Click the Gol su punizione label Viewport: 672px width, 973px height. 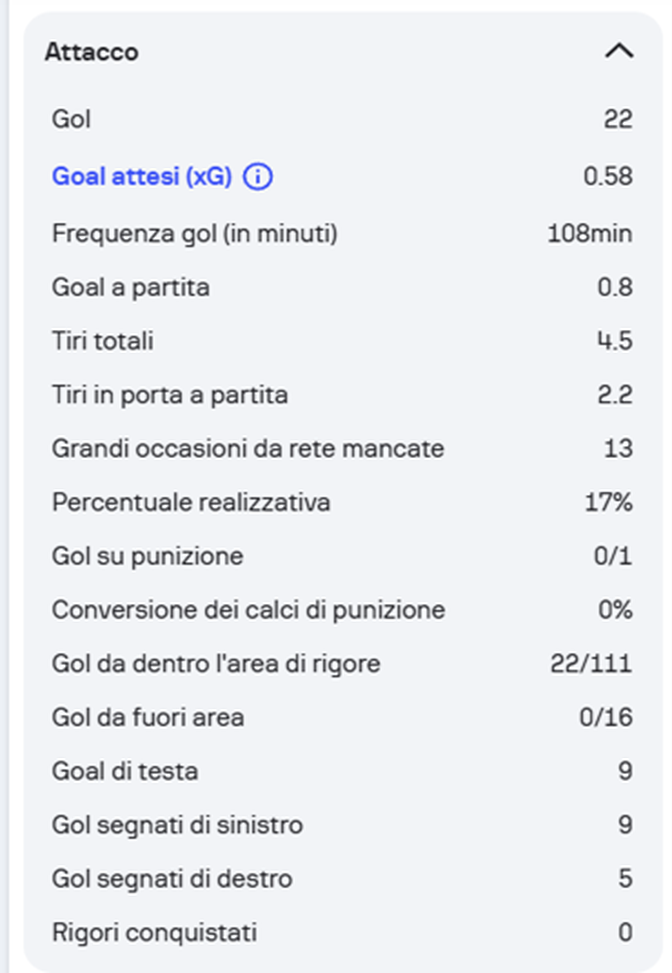(x=148, y=556)
